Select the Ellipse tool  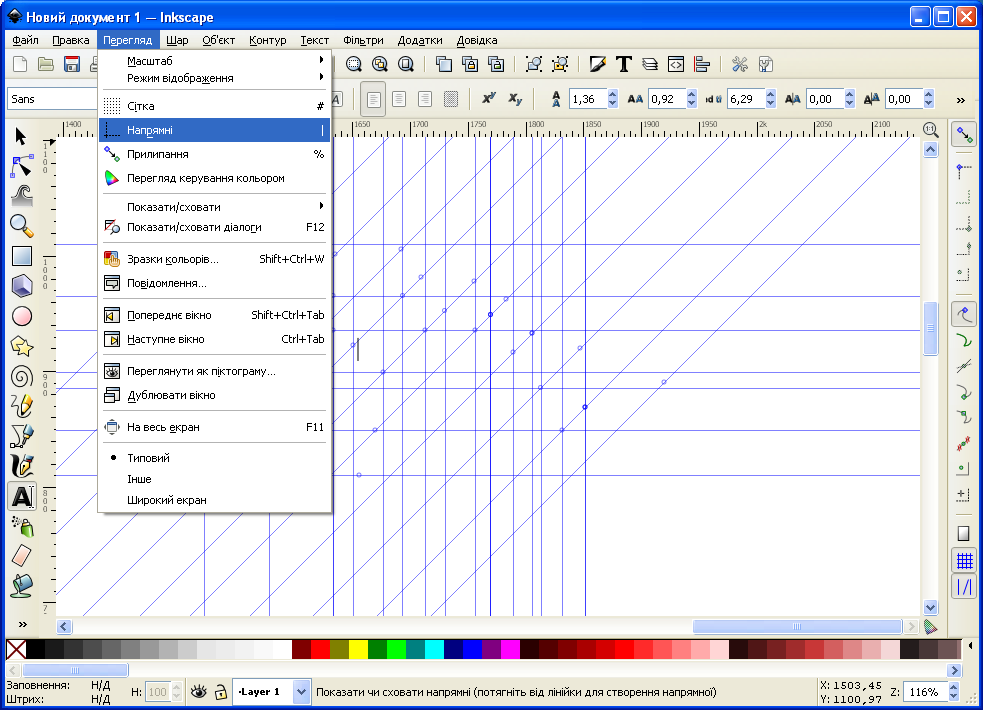[x=21, y=316]
